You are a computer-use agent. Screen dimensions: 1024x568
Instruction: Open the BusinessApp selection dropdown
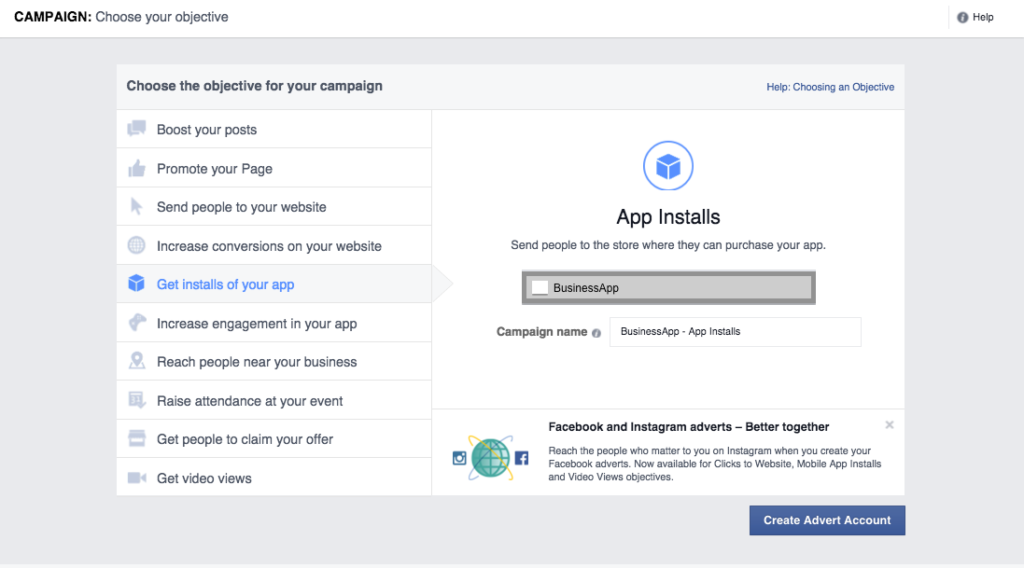(667, 288)
